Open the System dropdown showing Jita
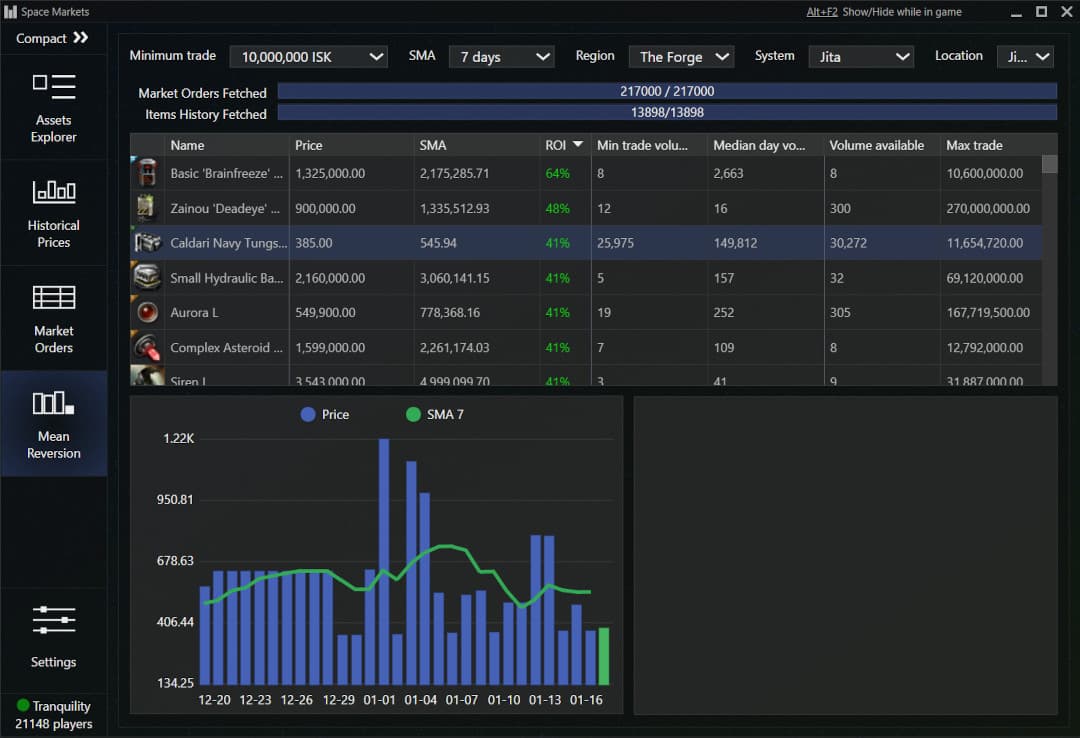1080x738 pixels. click(x=861, y=57)
